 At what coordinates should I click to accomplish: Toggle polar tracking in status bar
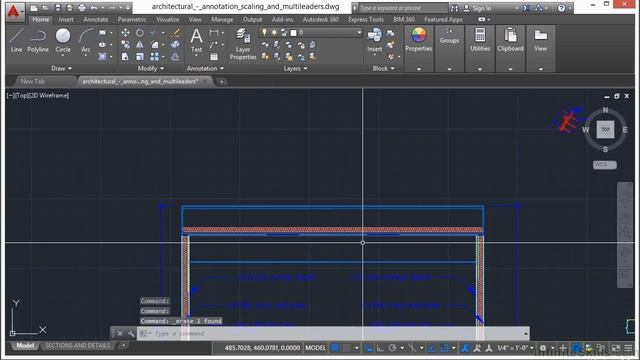click(x=392, y=348)
